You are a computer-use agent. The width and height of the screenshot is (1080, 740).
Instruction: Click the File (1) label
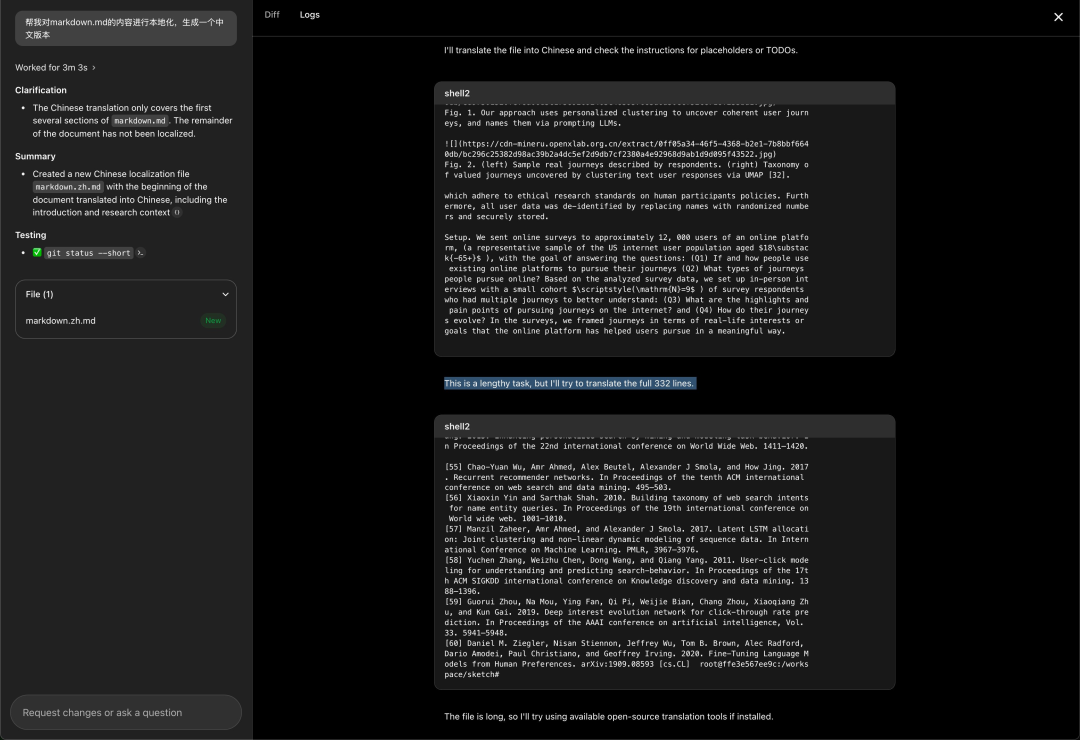coord(39,294)
